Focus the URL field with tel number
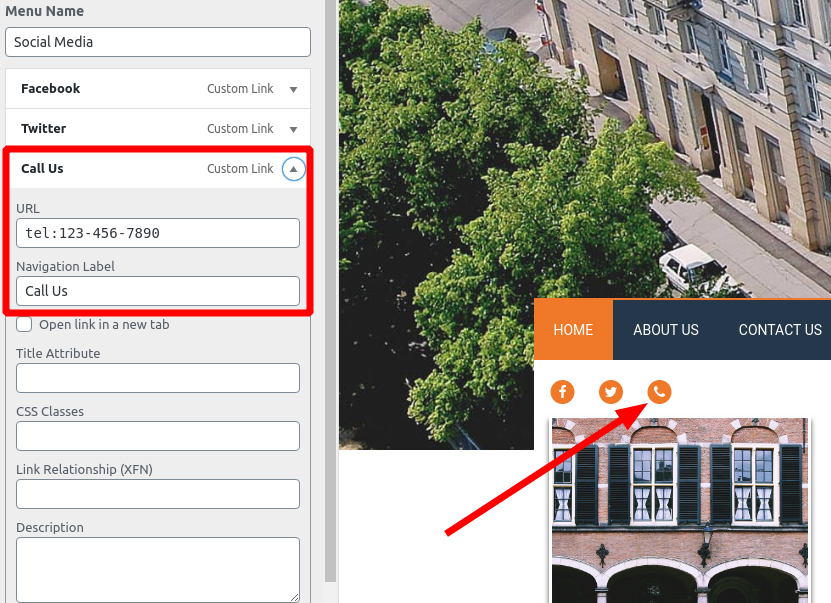 [158, 233]
